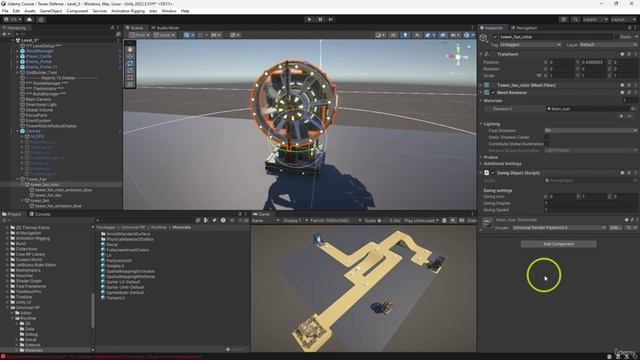Select Main Camera in the Hierarchy
The image size is (640, 360).
pos(38,99)
